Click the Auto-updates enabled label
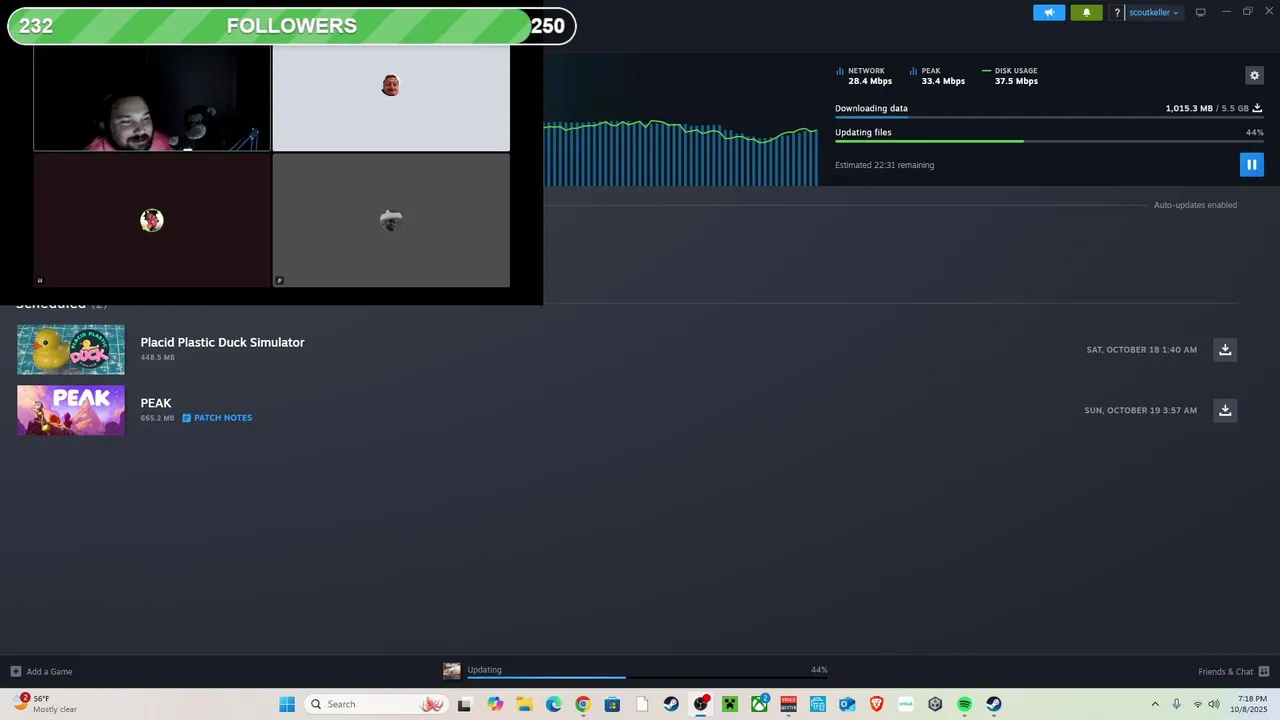 click(1195, 205)
